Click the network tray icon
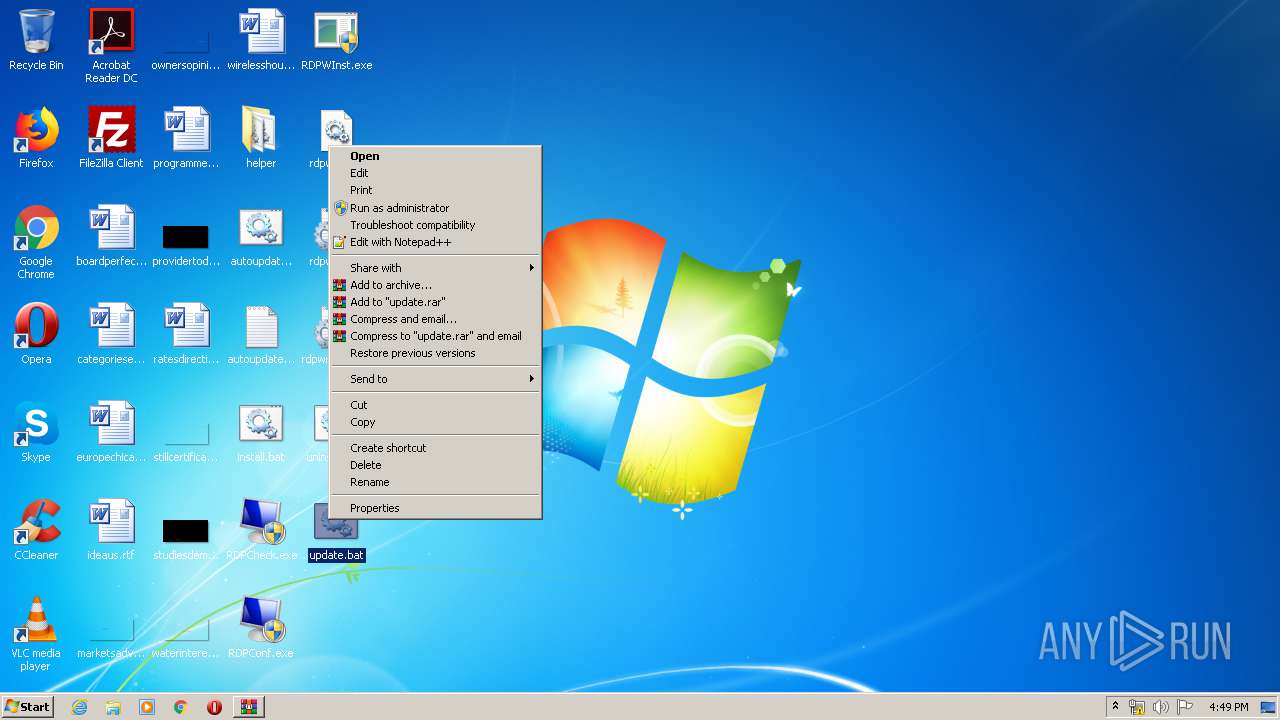 pyautogui.click(x=1137, y=707)
